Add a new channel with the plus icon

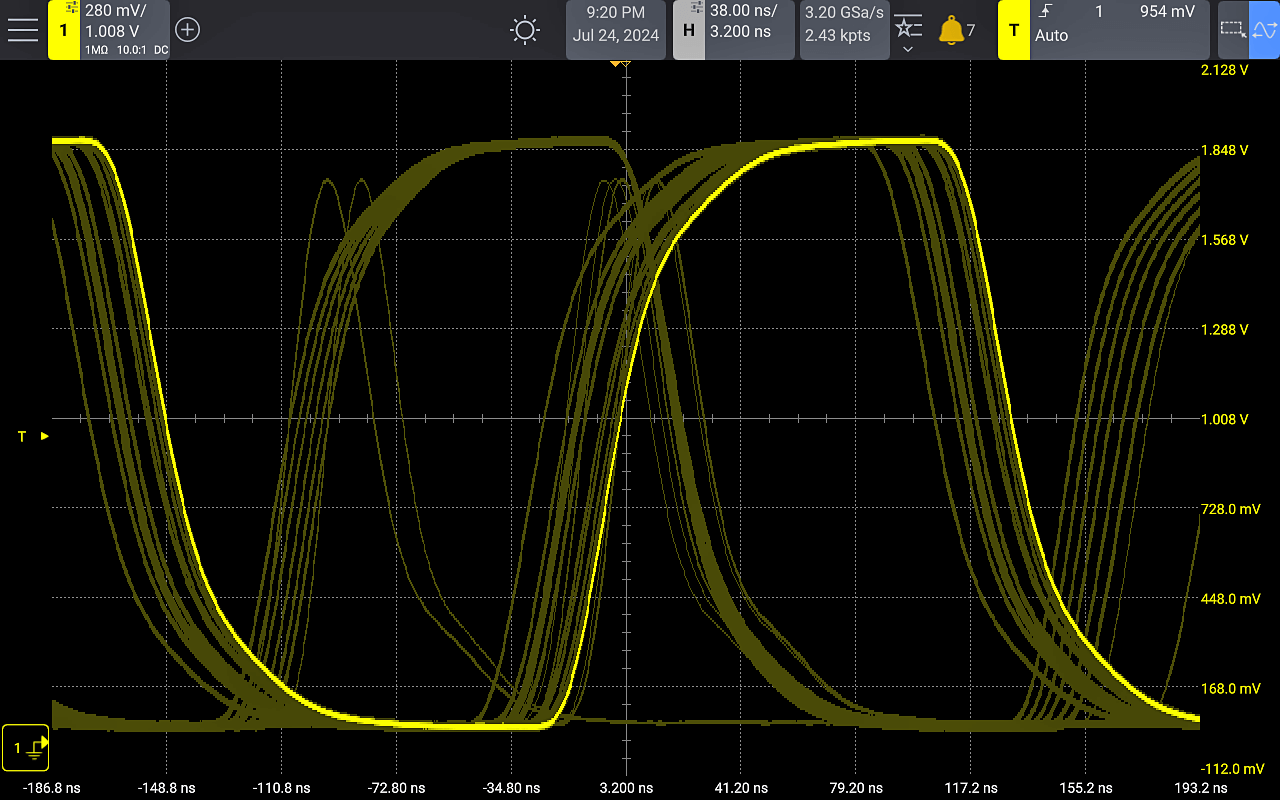(x=187, y=30)
